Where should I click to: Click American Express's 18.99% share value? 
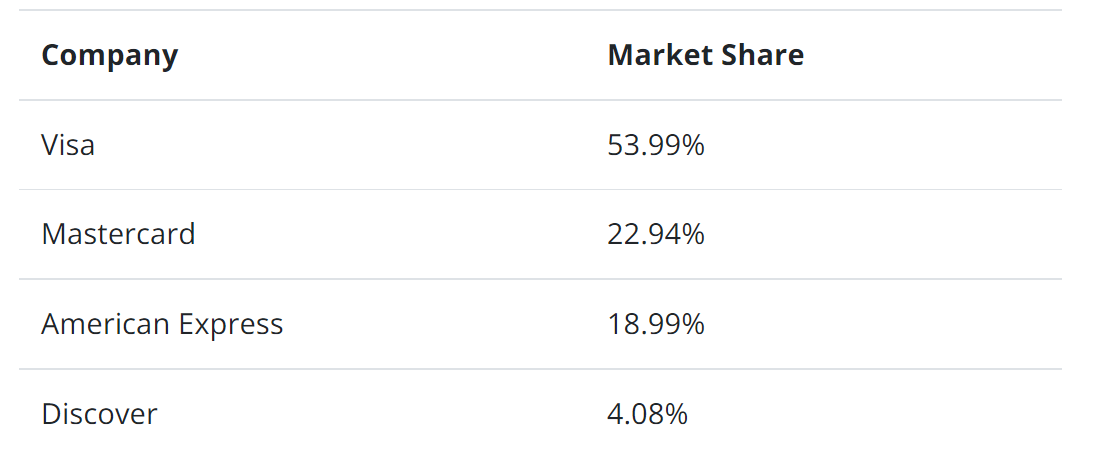pyautogui.click(x=656, y=324)
